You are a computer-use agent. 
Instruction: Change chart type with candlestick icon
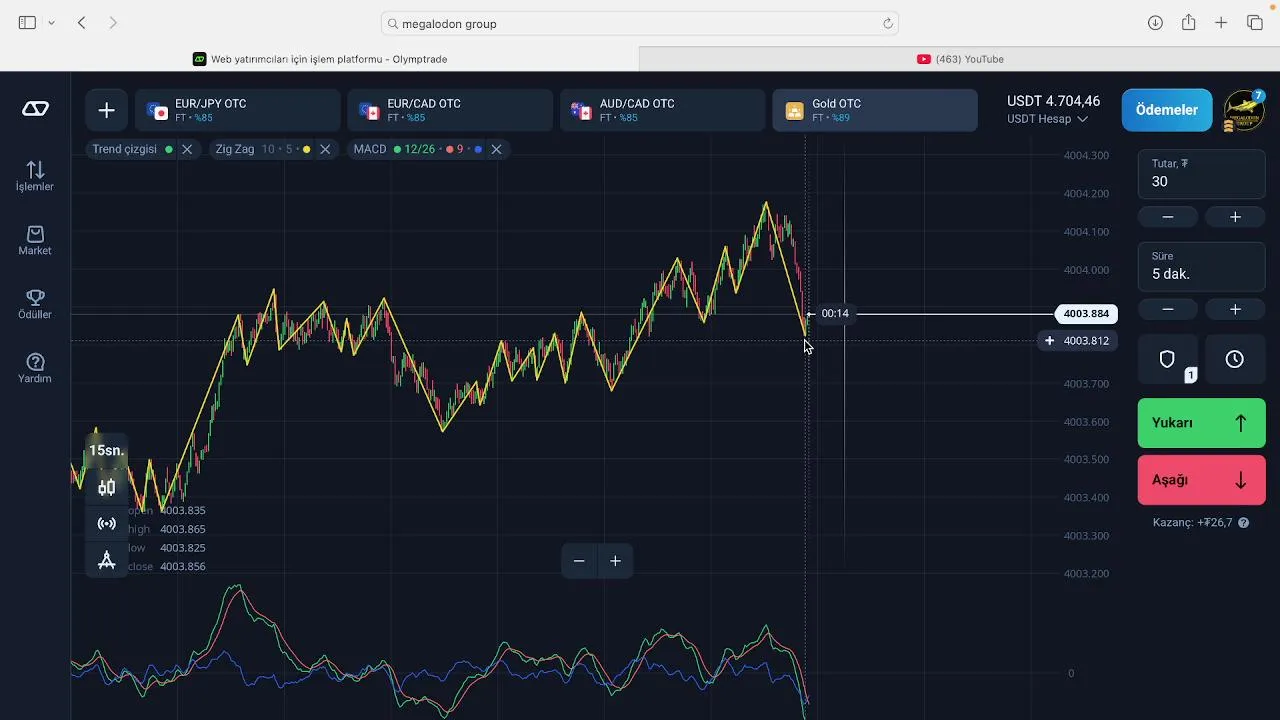(x=106, y=487)
